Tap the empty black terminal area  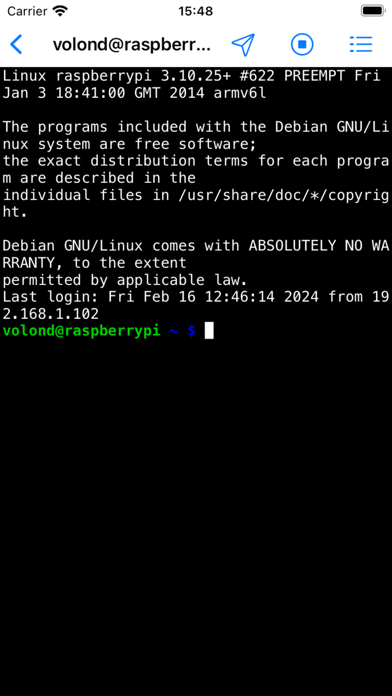click(x=196, y=510)
